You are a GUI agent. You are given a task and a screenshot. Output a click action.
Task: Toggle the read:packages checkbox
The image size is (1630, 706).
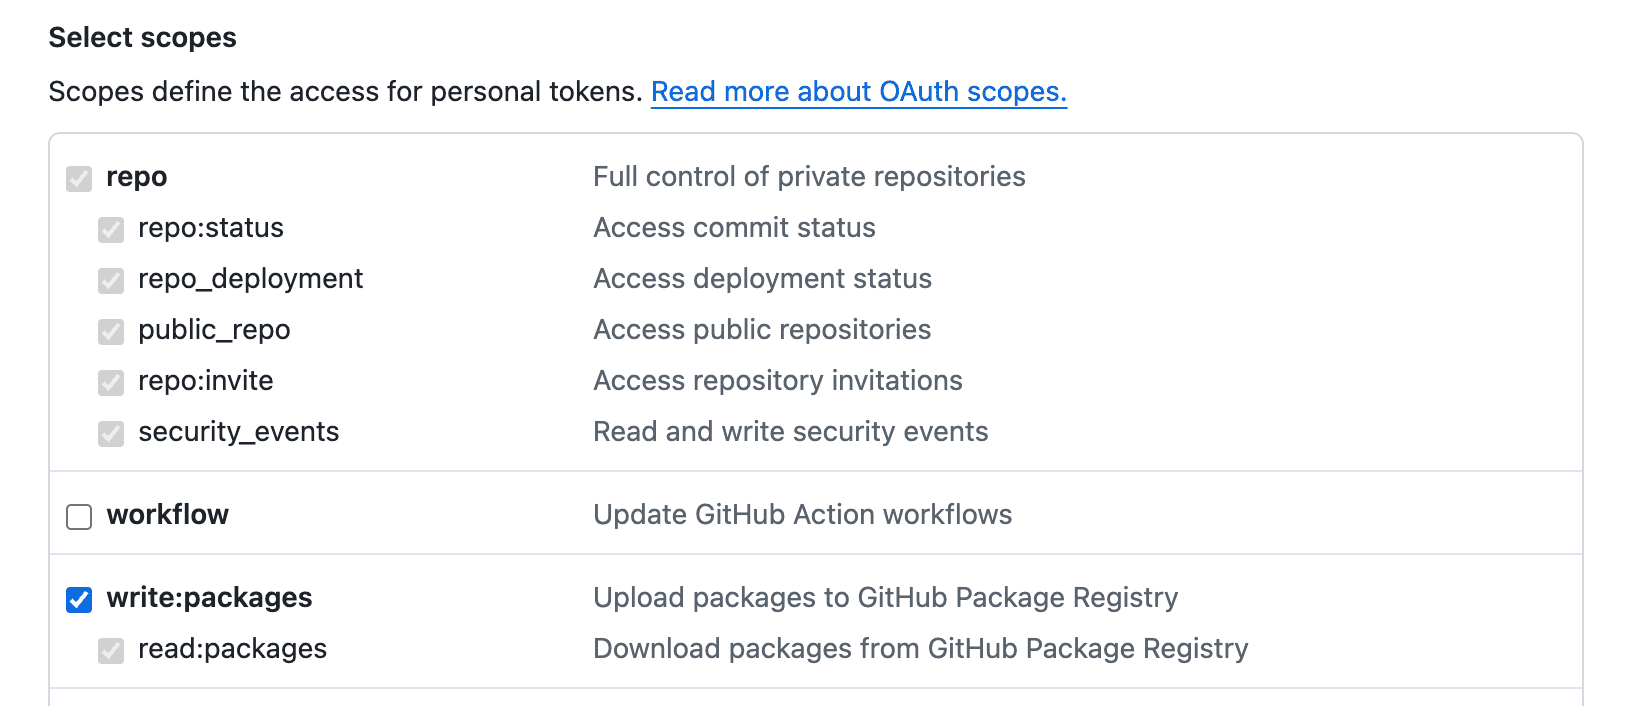(x=110, y=650)
